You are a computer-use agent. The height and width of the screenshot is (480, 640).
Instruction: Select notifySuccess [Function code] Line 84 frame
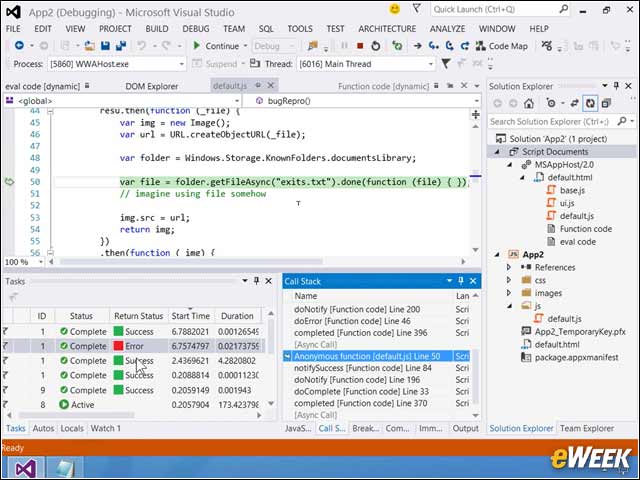(362, 368)
